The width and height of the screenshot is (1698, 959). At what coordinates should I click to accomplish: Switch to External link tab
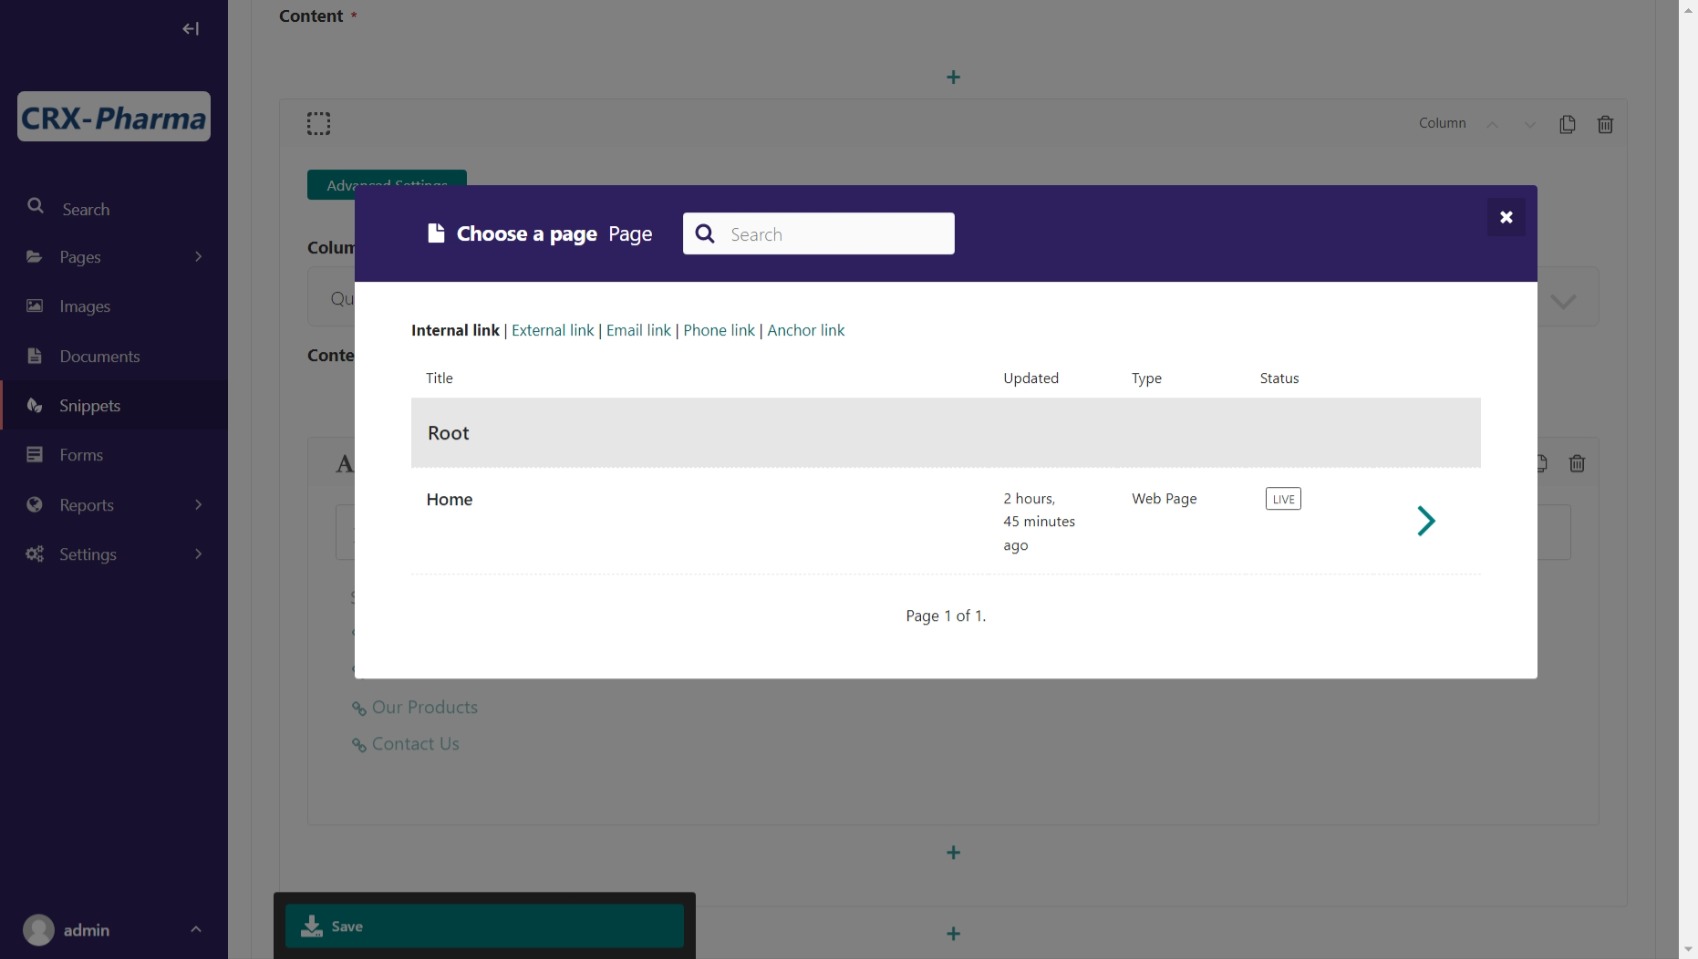pyautogui.click(x=552, y=330)
